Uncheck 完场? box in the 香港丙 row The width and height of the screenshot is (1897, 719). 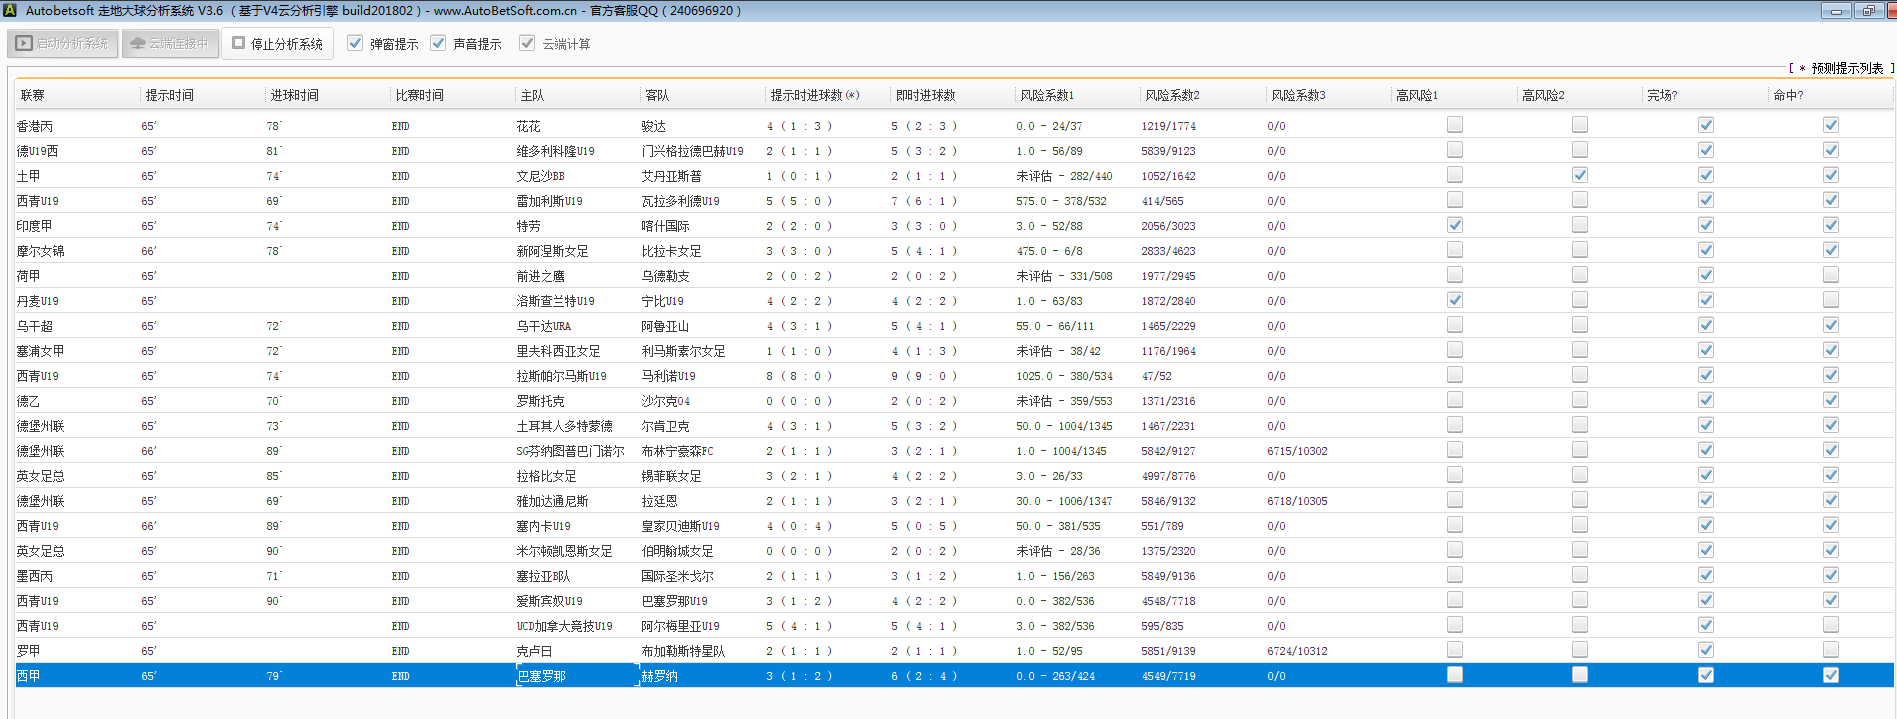click(x=1705, y=125)
